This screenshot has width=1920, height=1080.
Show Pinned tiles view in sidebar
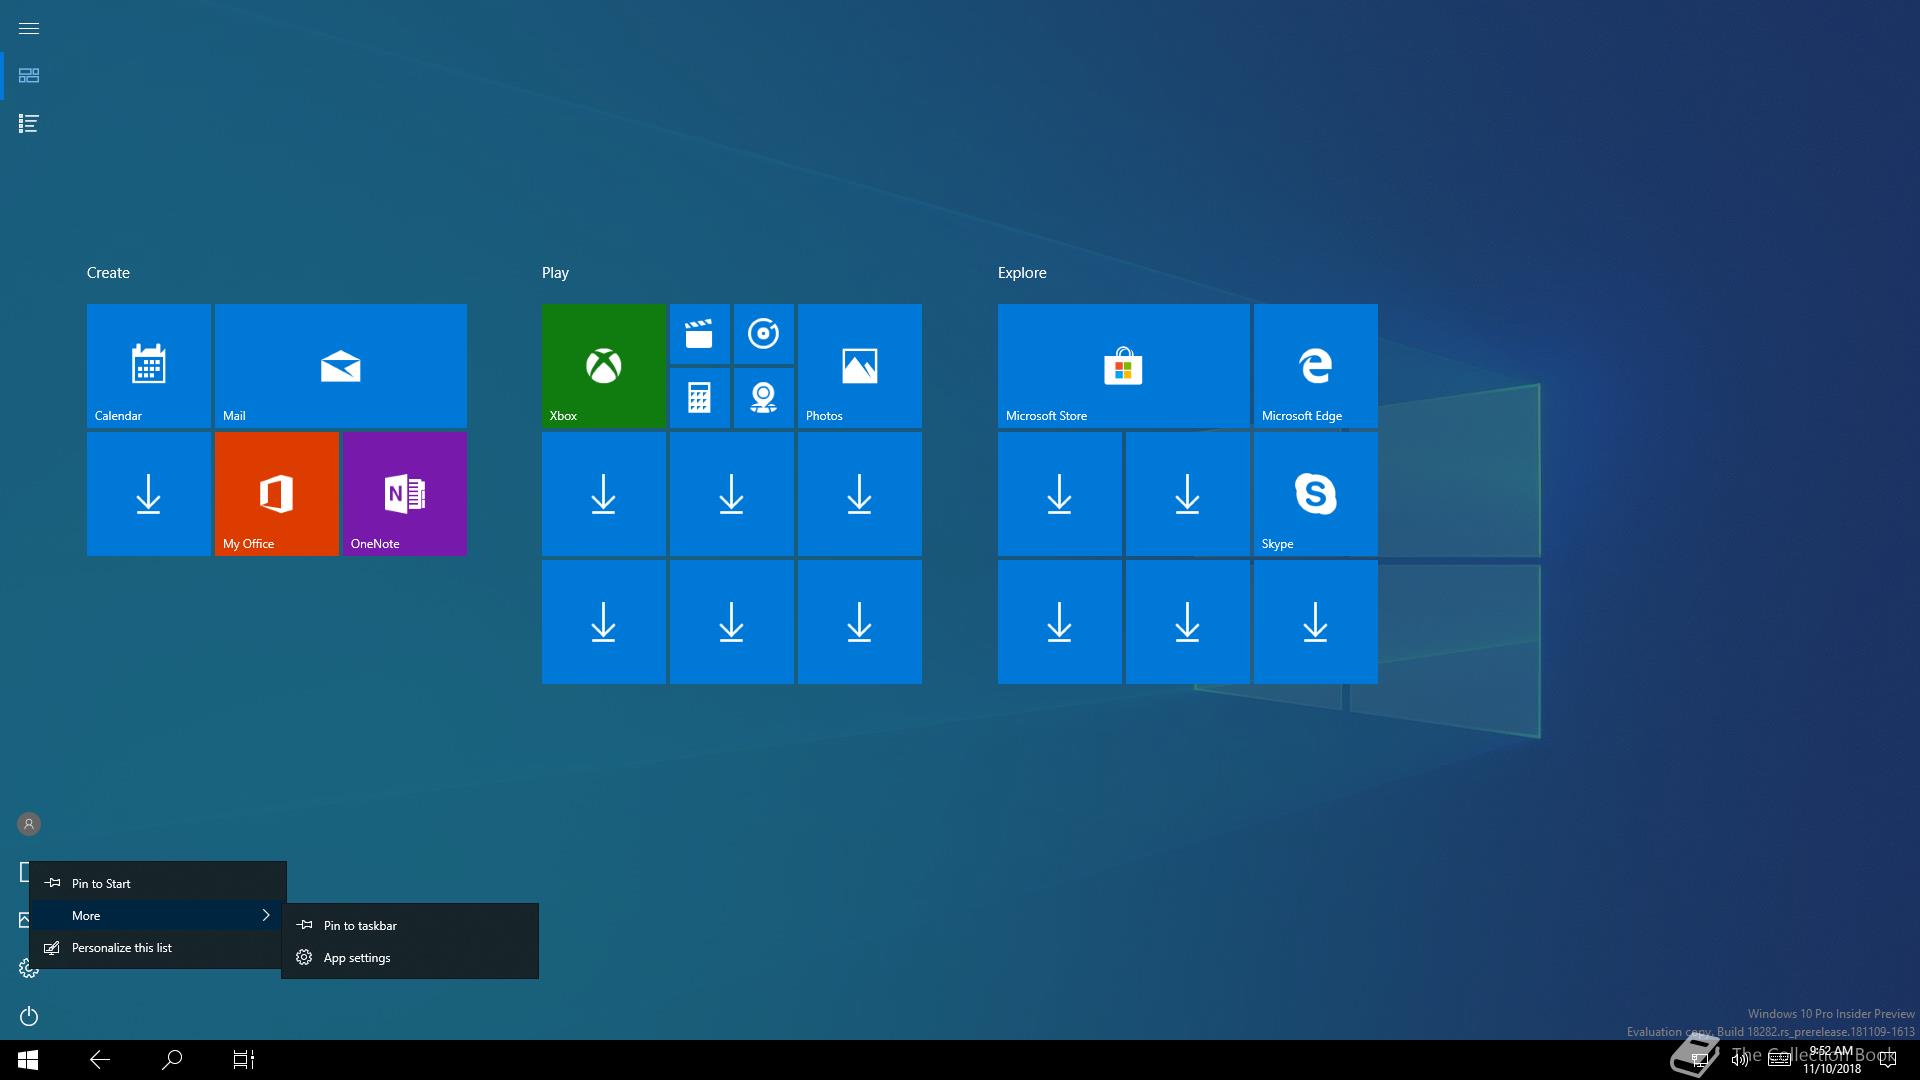[29, 76]
